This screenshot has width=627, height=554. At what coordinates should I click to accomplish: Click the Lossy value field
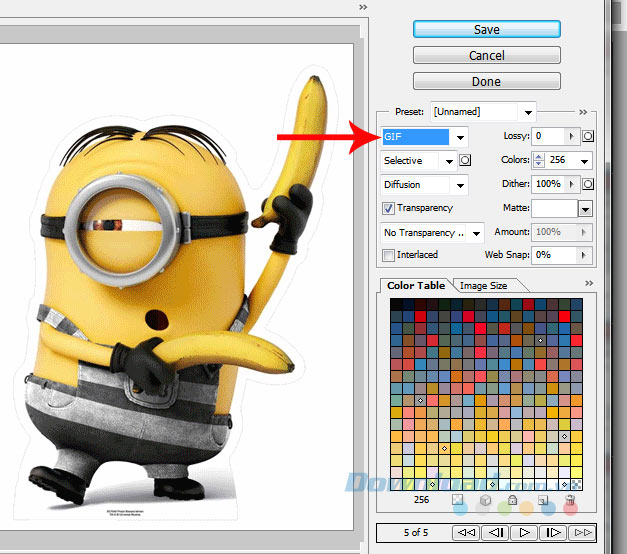point(549,136)
